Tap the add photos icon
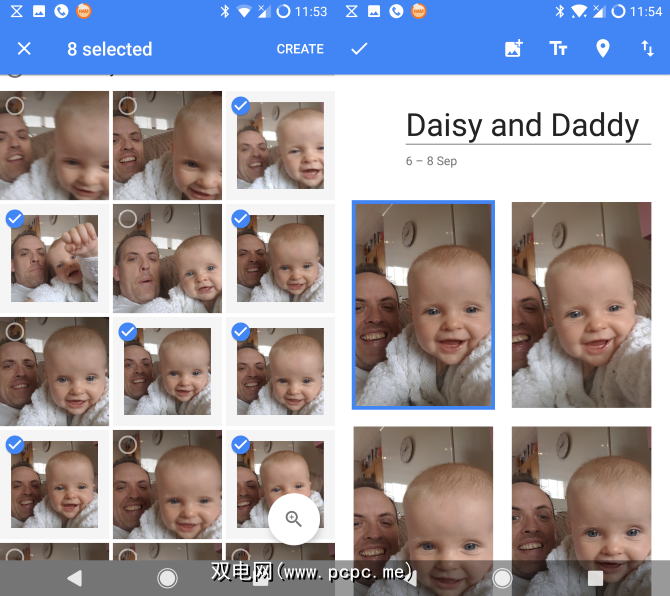Screen dimensions: 670x596 514,48
